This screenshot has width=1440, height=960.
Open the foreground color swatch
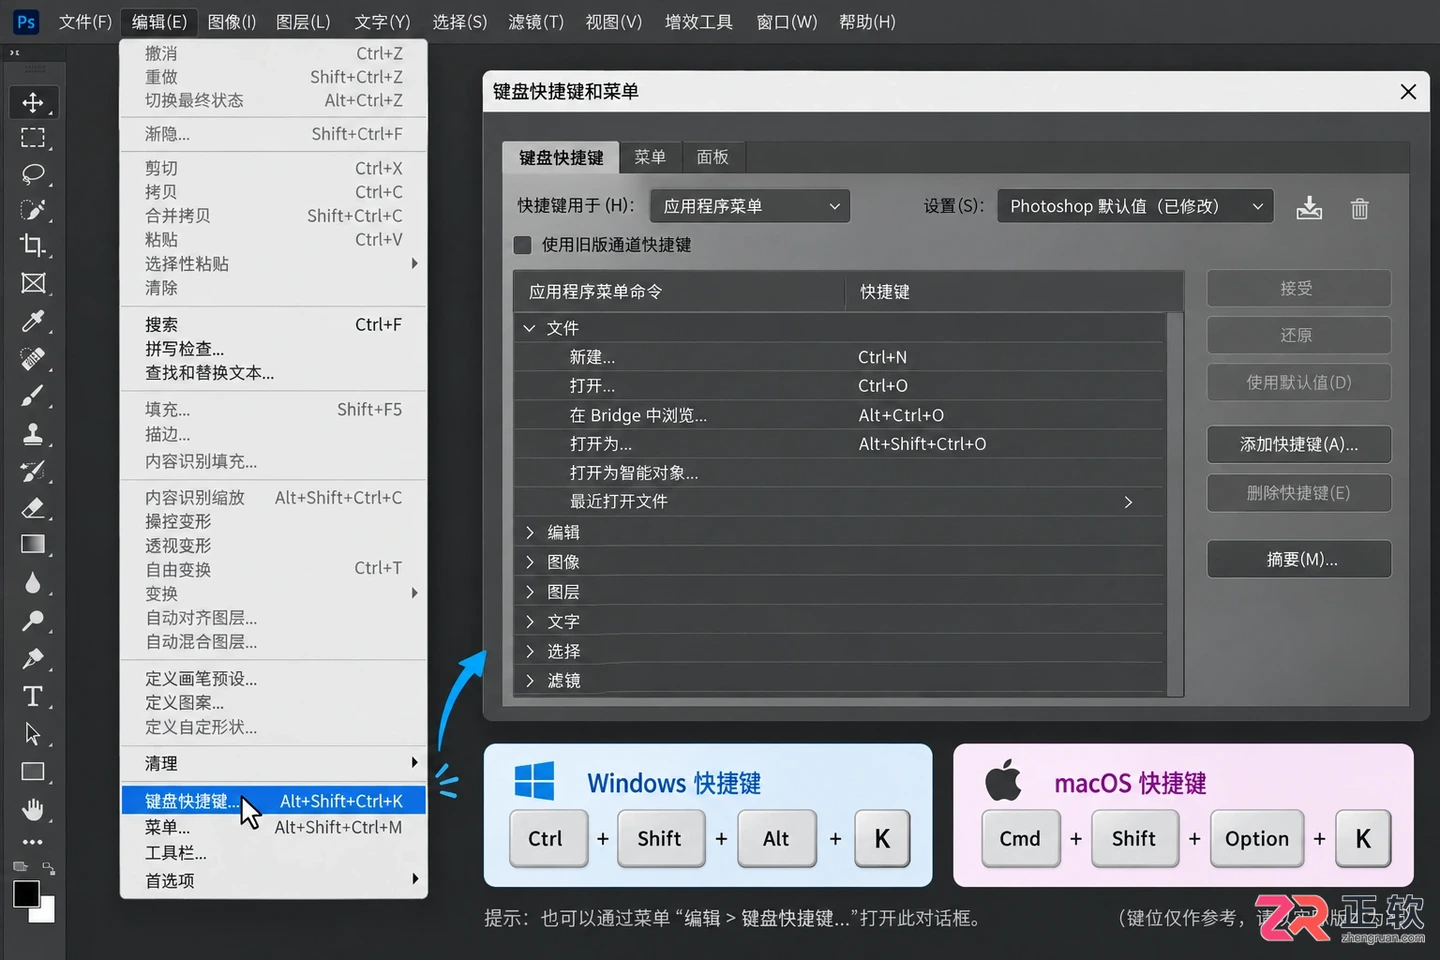26,893
